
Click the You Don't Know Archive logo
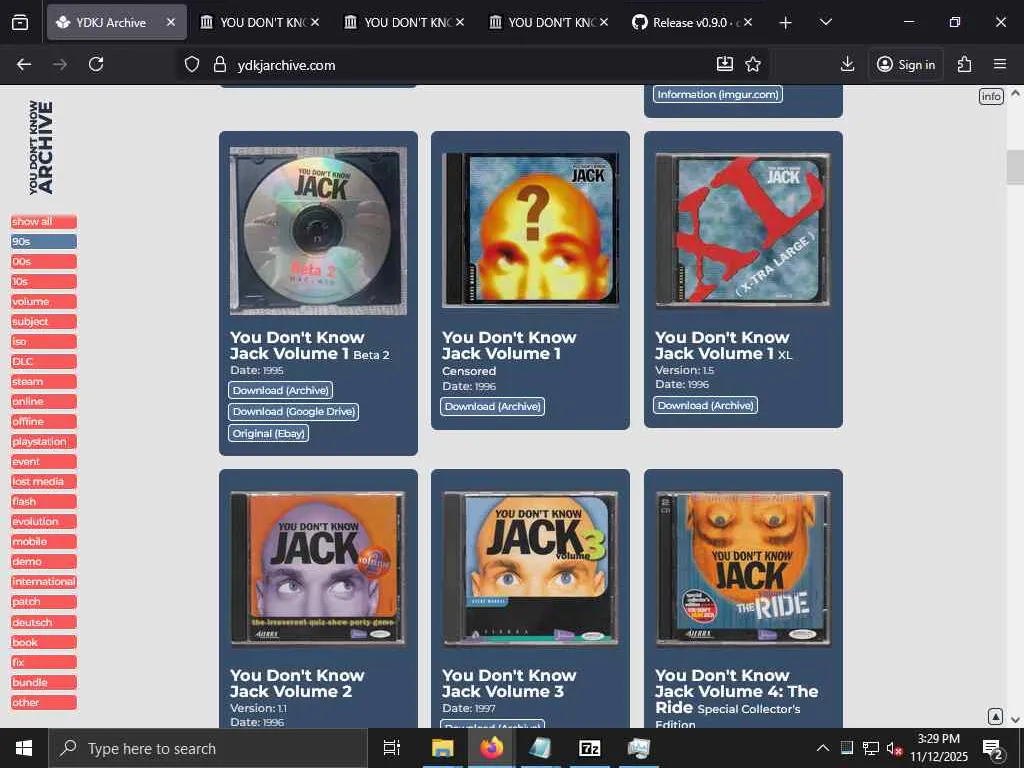[x=40, y=147]
